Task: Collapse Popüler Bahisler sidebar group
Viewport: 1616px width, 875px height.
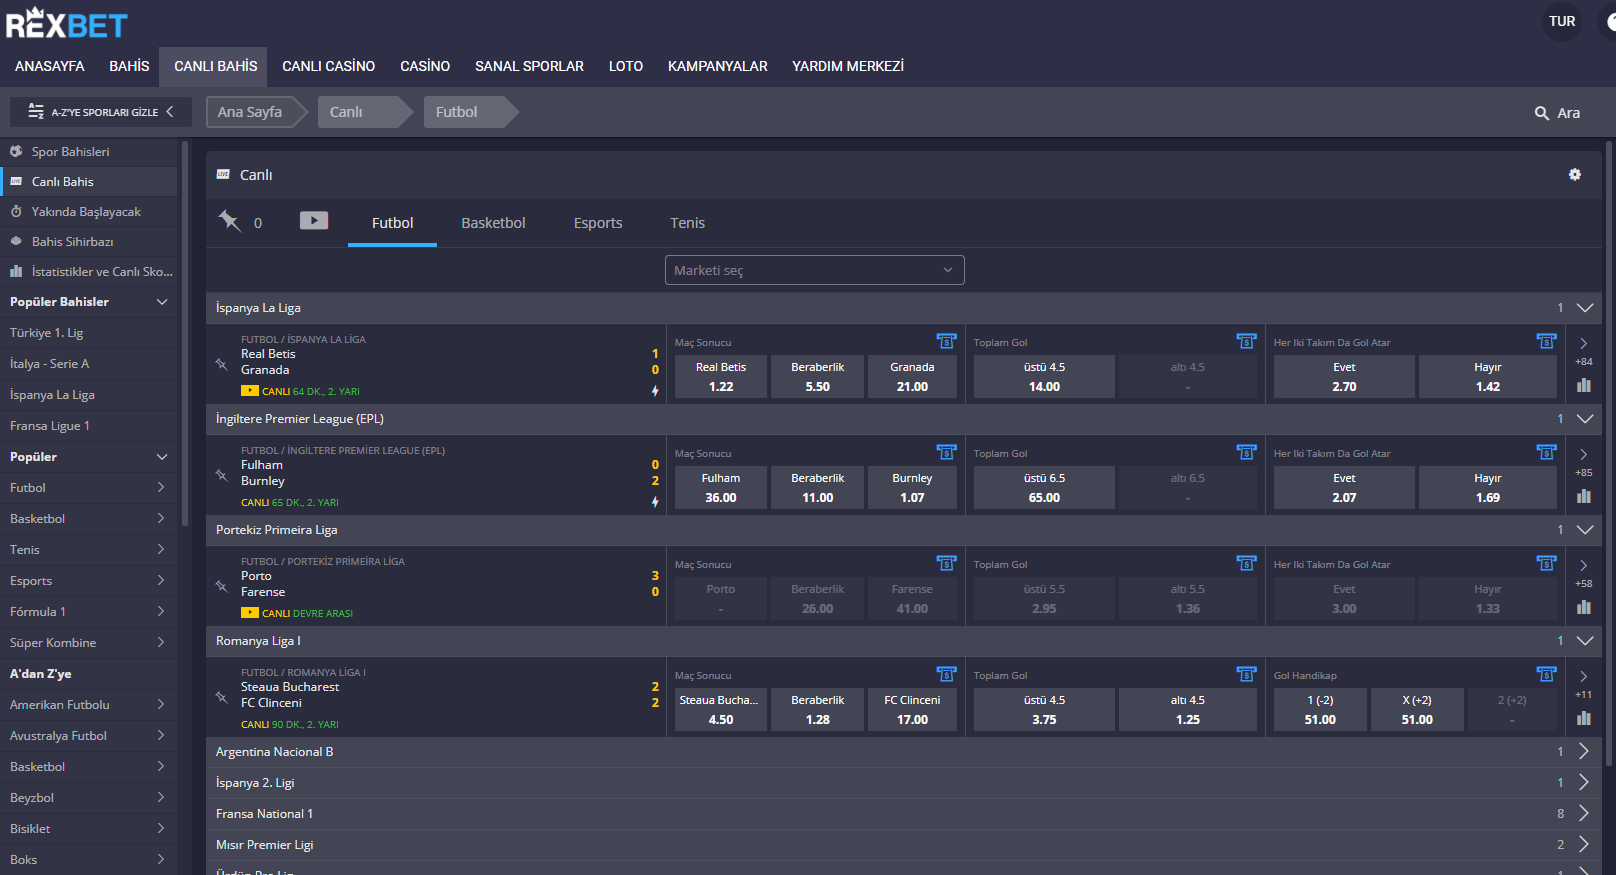Action: click(162, 302)
